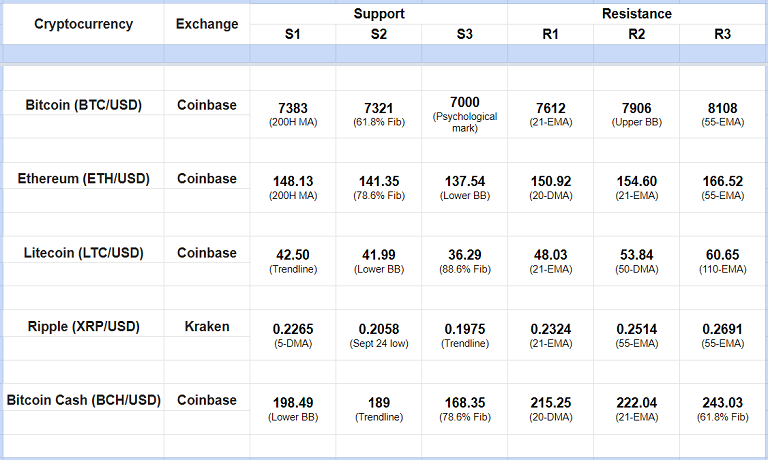Click the Cryptocurrency column header
This screenshot has width=768, height=460.
click(x=83, y=24)
